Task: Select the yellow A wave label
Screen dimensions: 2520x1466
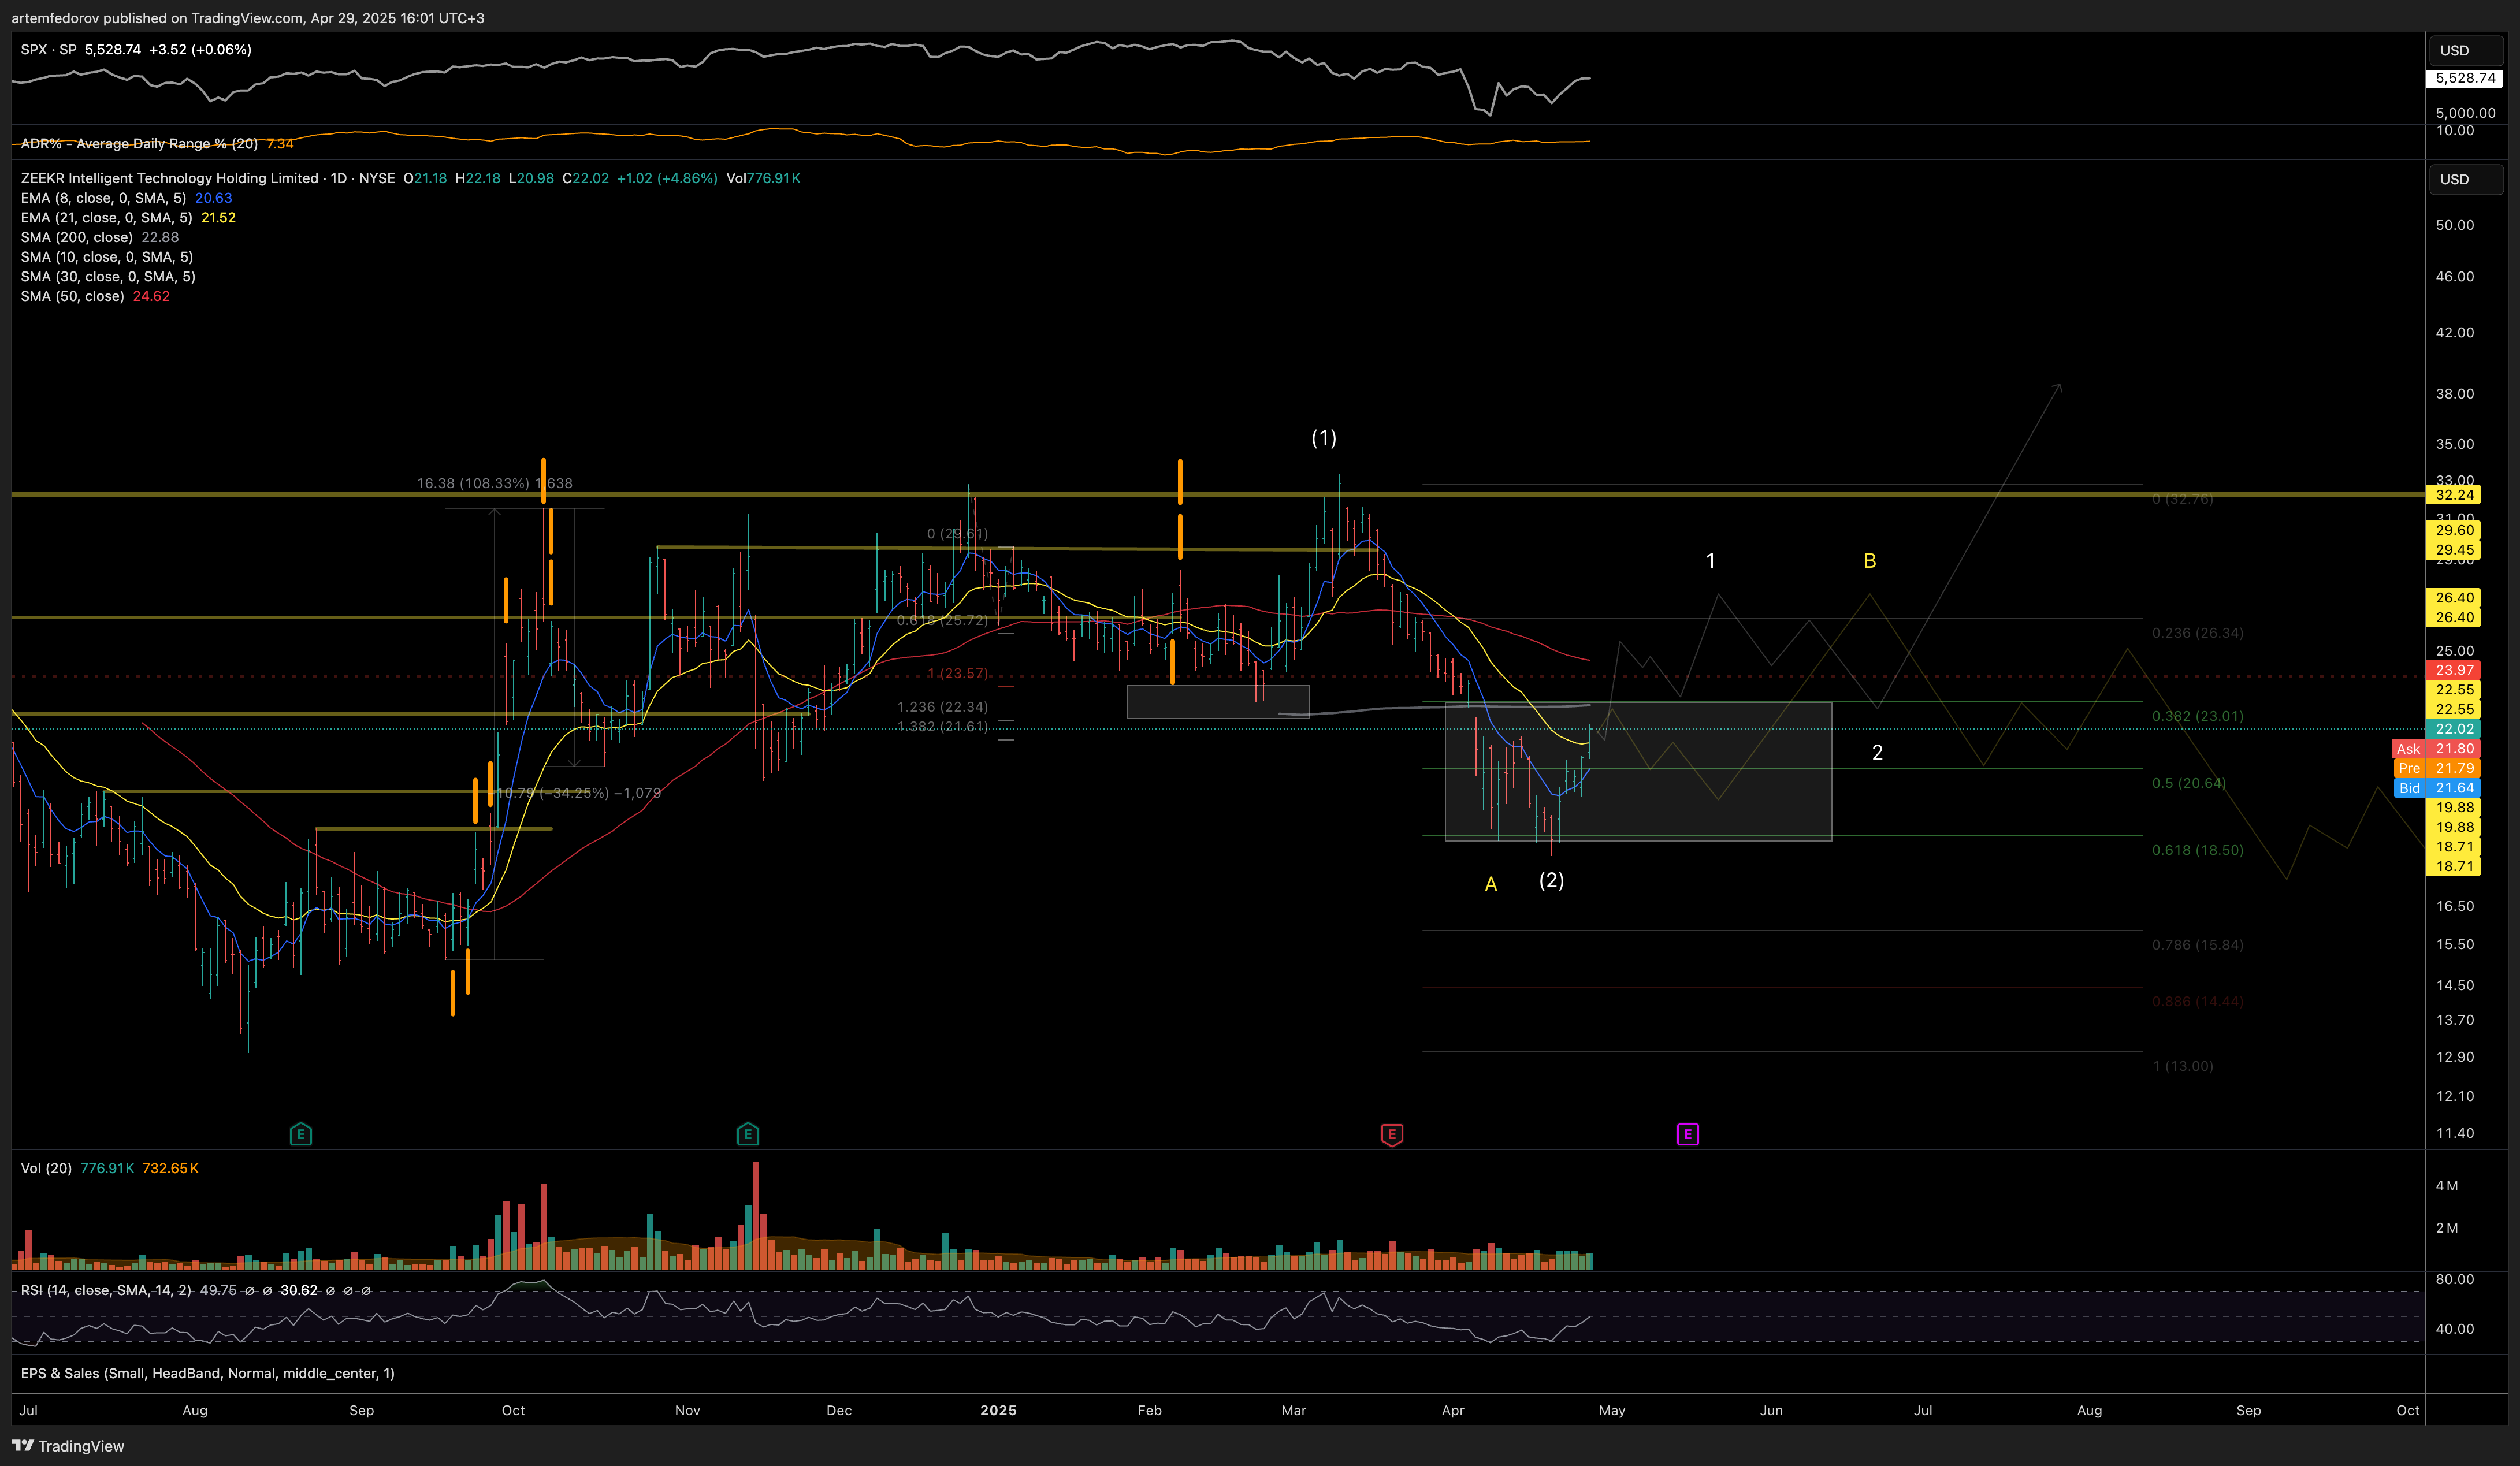Action: click(1490, 884)
